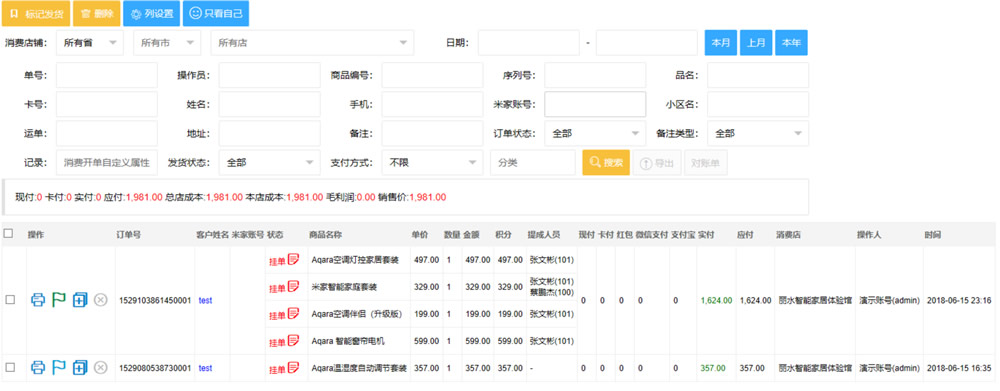
Task: Check the box for order 1529080538730001
Action: [x=10, y=368]
